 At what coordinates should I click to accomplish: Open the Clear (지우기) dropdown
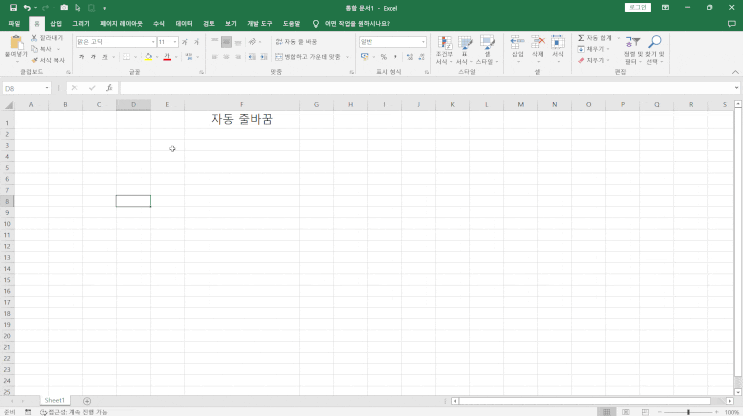(x=594, y=60)
